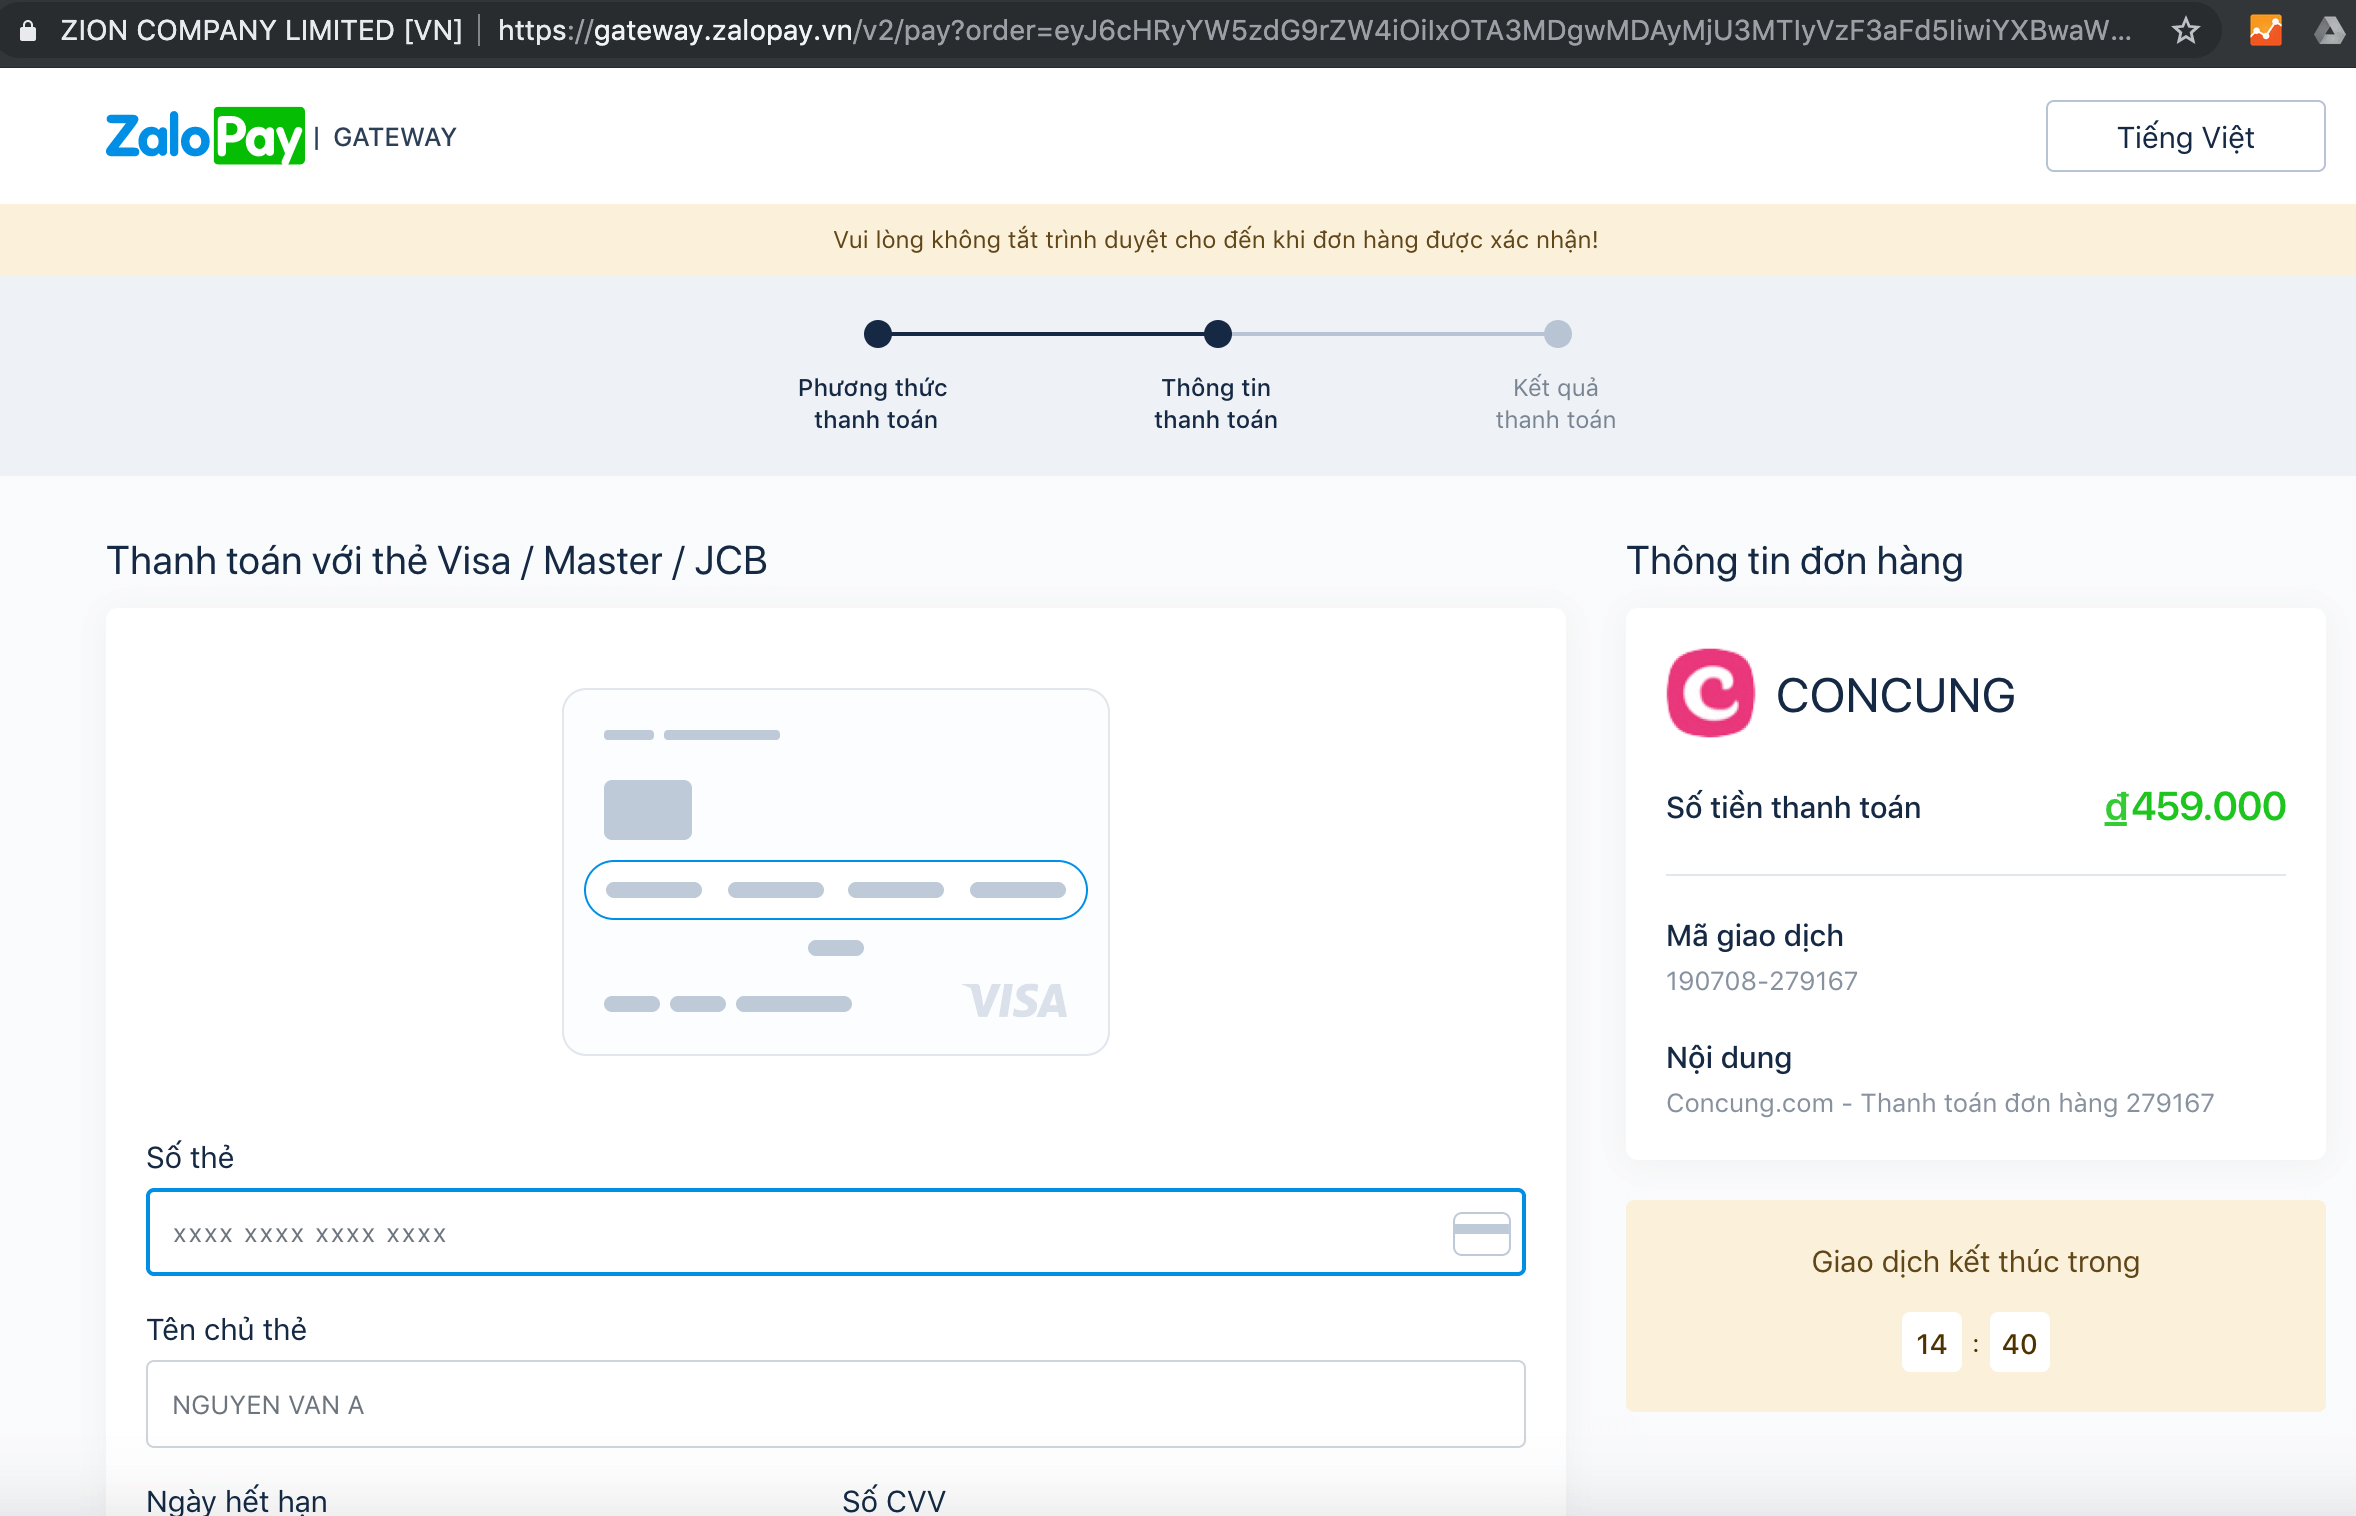
Task: Select the Thông tin thanh toán step marker
Action: [x=1217, y=334]
